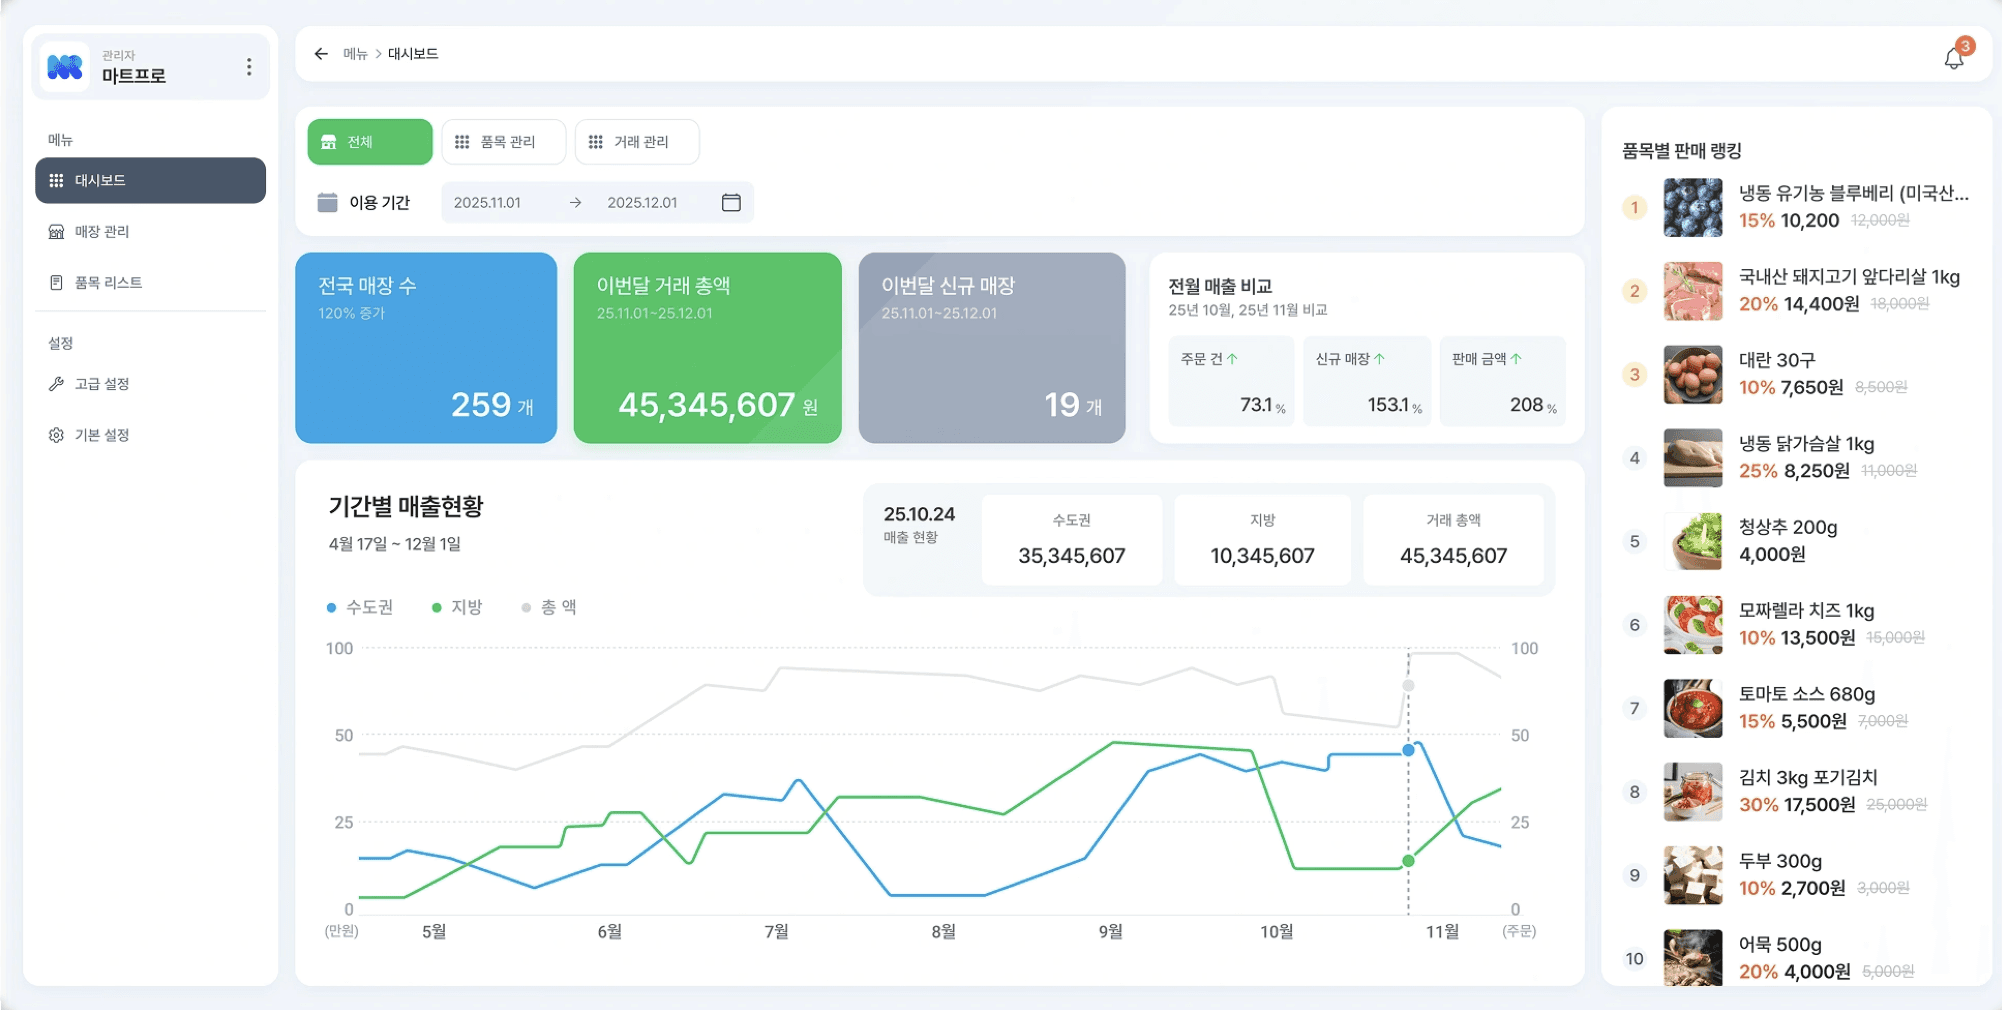Open 두부 300g ranking item
Viewport: 2002px width, 1010px height.
1797,875
